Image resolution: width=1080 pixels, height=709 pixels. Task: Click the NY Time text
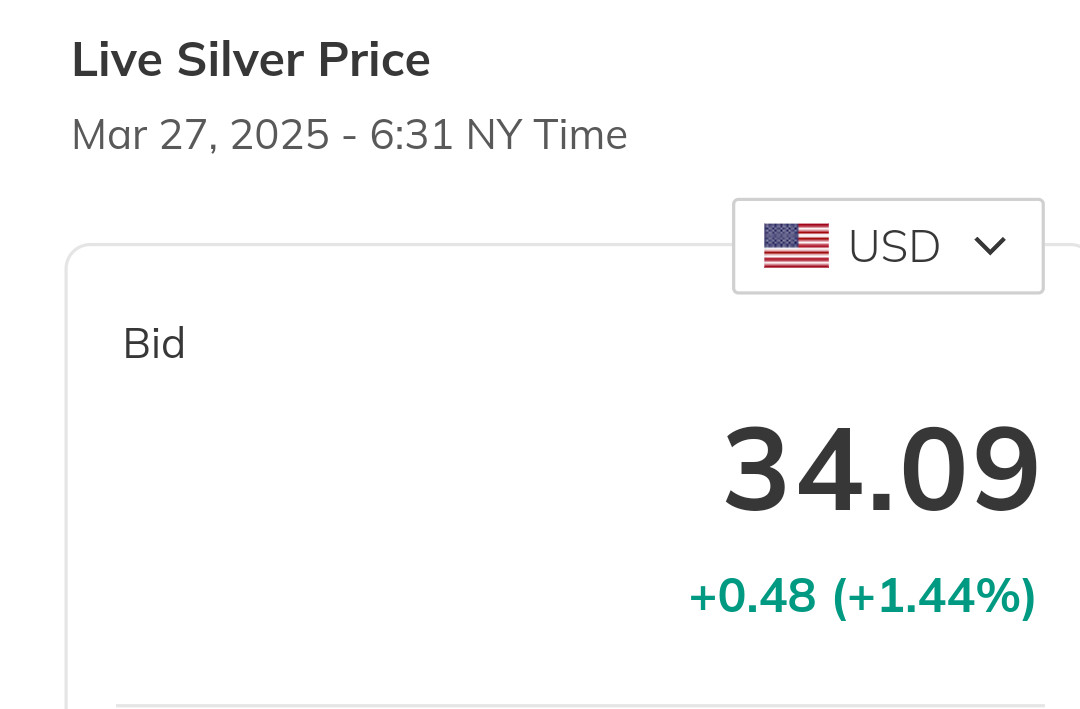click(x=546, y=135)
